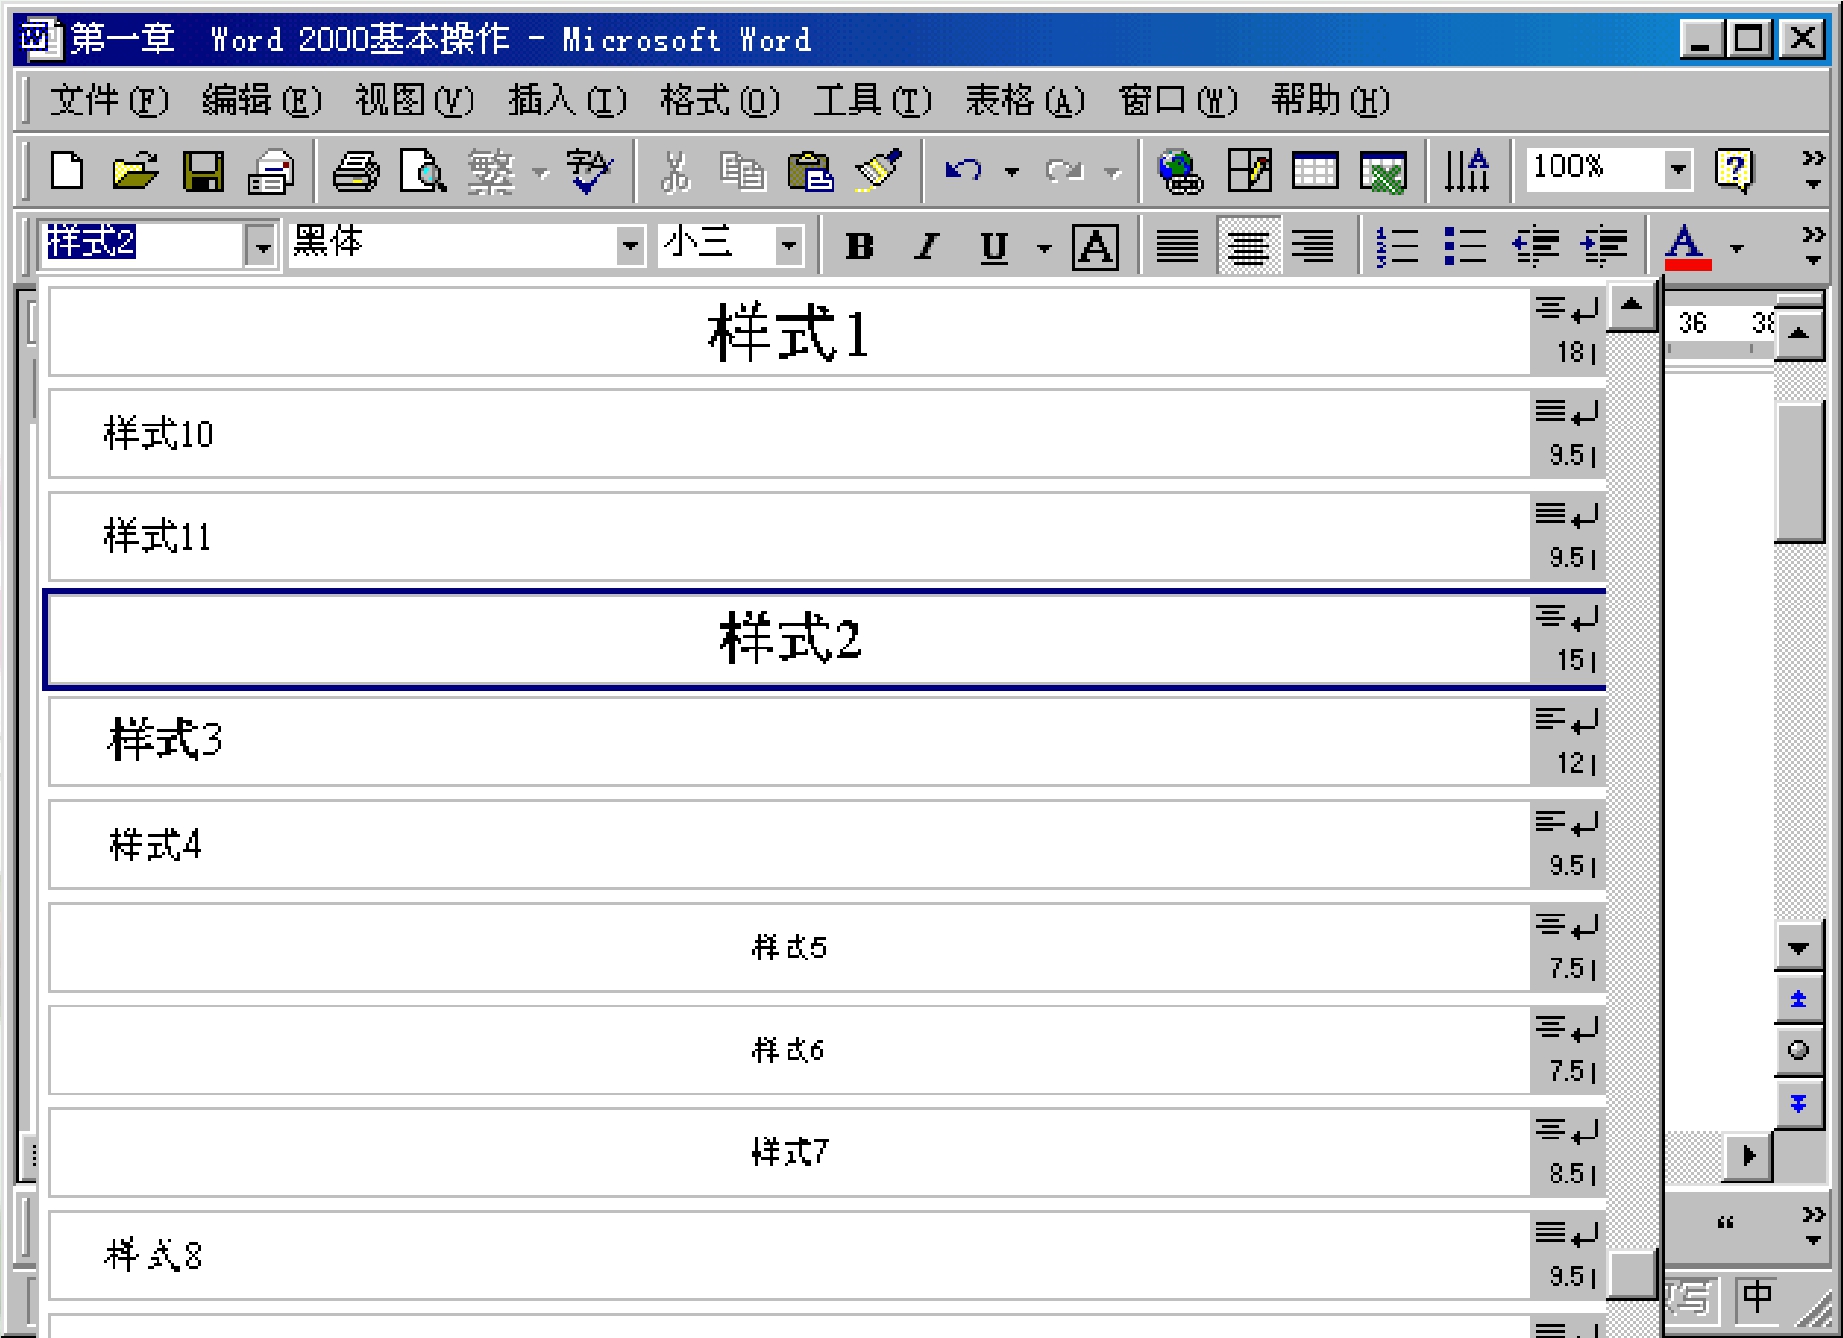Copy selection with the Copy icon

click(742, 171)
